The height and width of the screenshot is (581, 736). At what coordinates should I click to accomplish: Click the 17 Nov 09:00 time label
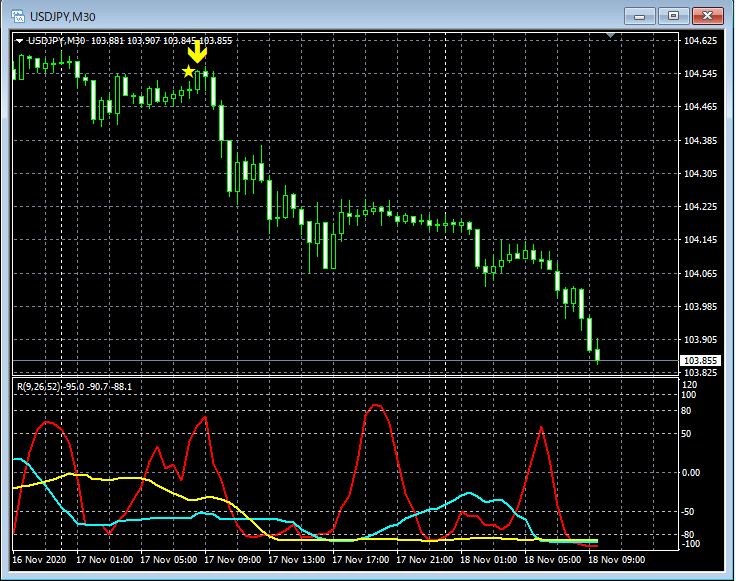coord(232,559)
